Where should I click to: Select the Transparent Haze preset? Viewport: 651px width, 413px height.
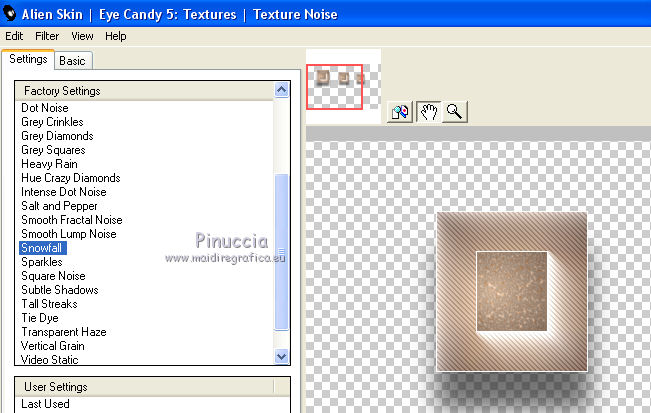tap(64, 332)
